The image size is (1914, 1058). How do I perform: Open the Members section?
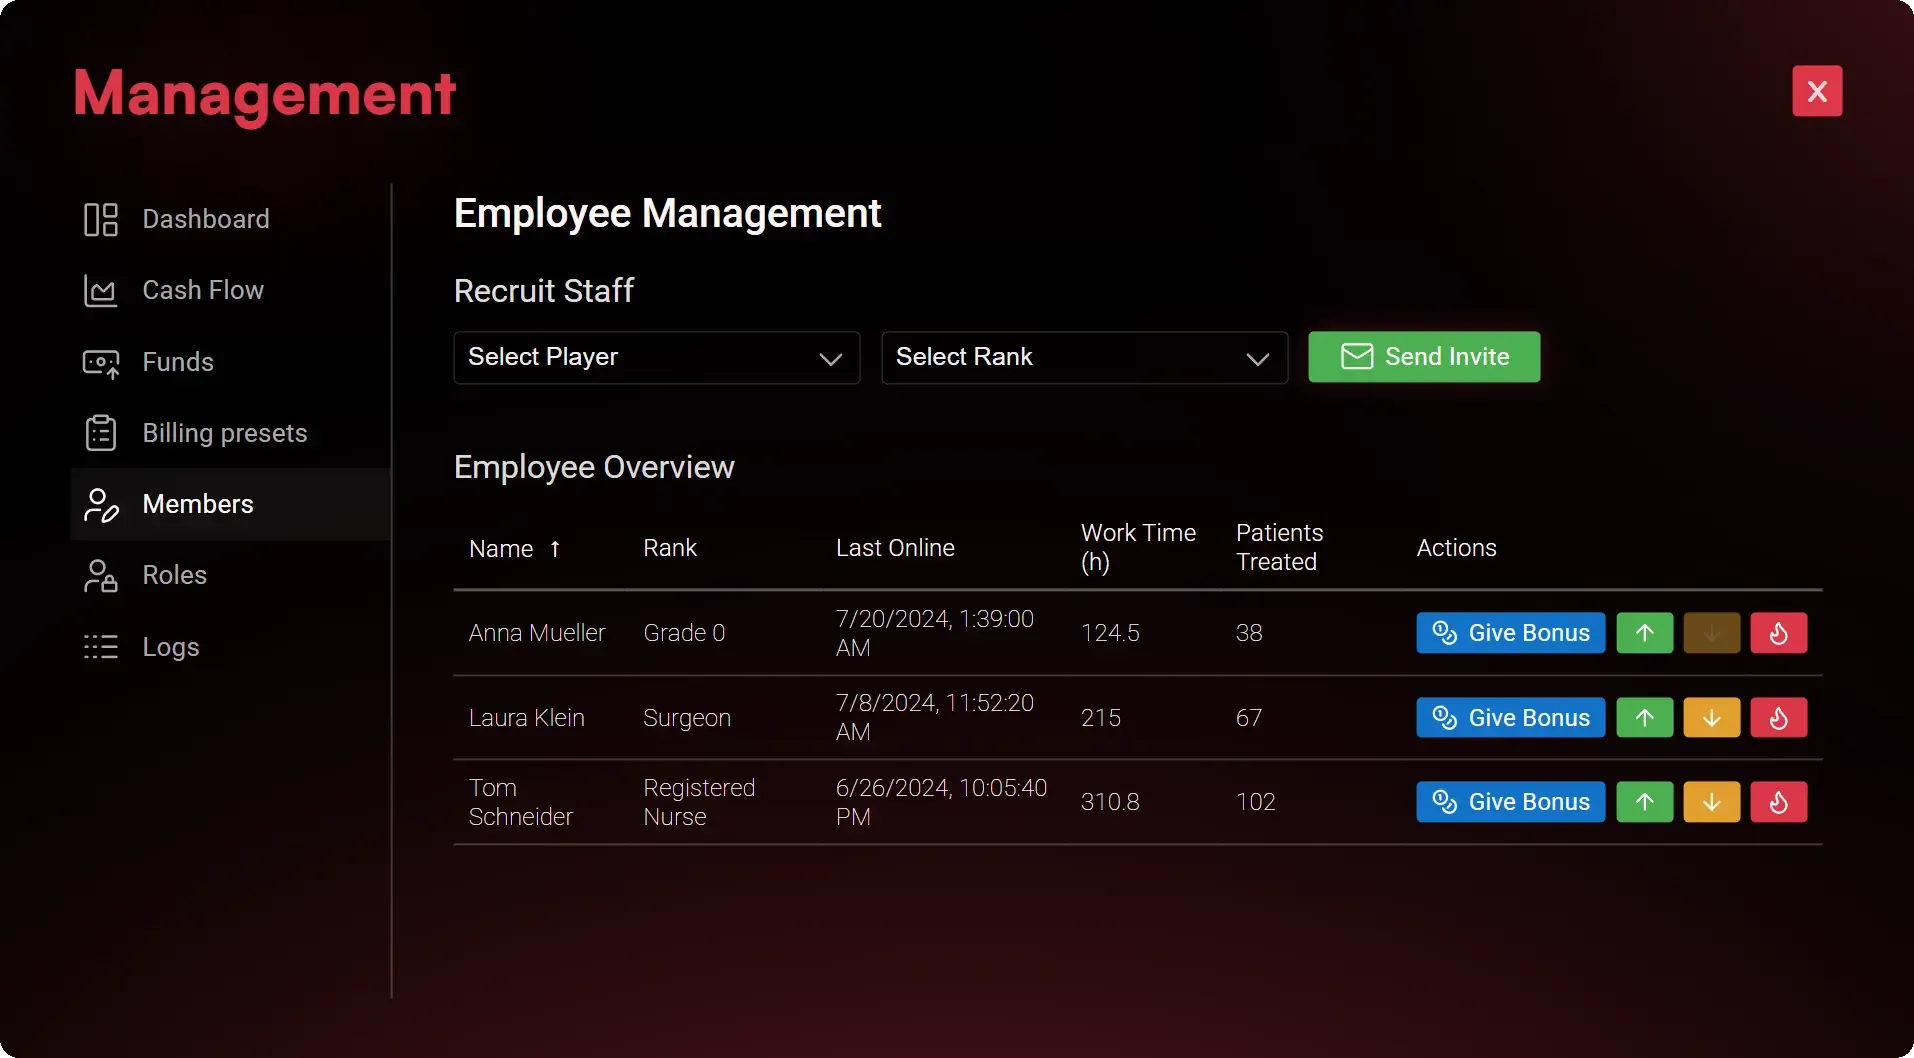pyautogui.click(x=197, y=504)
